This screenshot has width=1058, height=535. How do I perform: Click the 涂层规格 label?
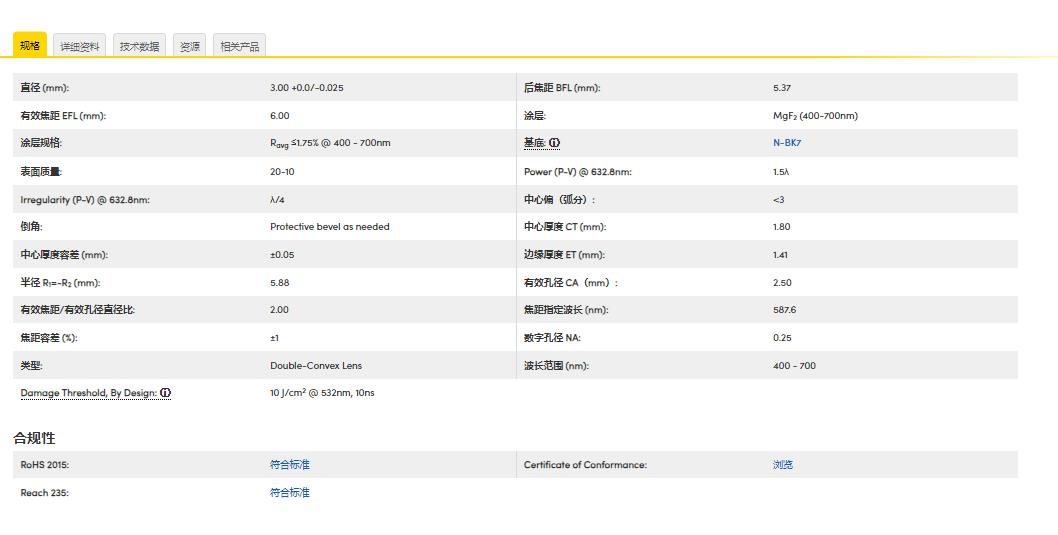click(41, 143)
